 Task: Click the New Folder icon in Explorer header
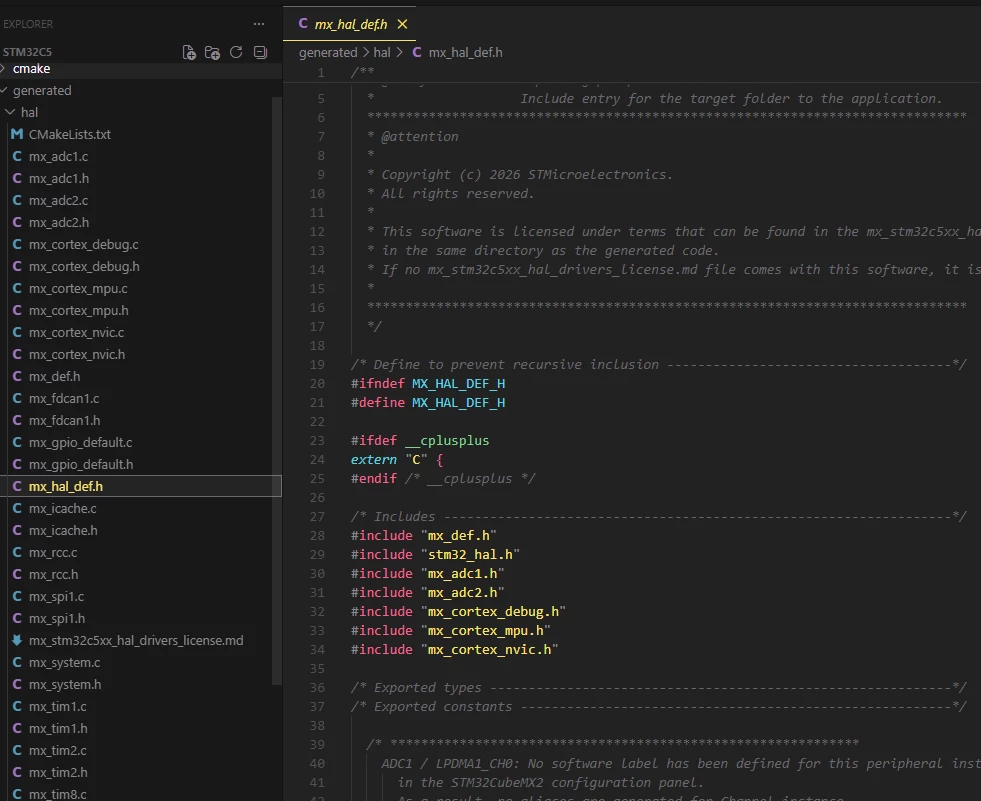click(x=213, y=53)
